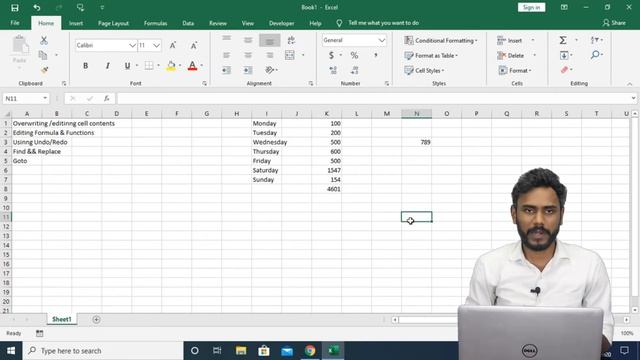Screen dimensions: 640x360
Task: Toggle Wrap Text icon
Action: point(291,40)
